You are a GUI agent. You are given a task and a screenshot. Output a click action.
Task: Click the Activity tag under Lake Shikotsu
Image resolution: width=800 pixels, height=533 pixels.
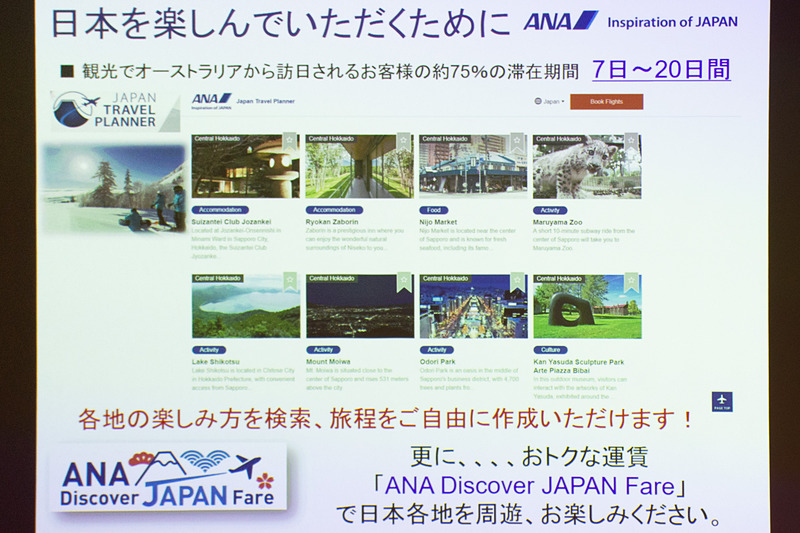[209, 350]
